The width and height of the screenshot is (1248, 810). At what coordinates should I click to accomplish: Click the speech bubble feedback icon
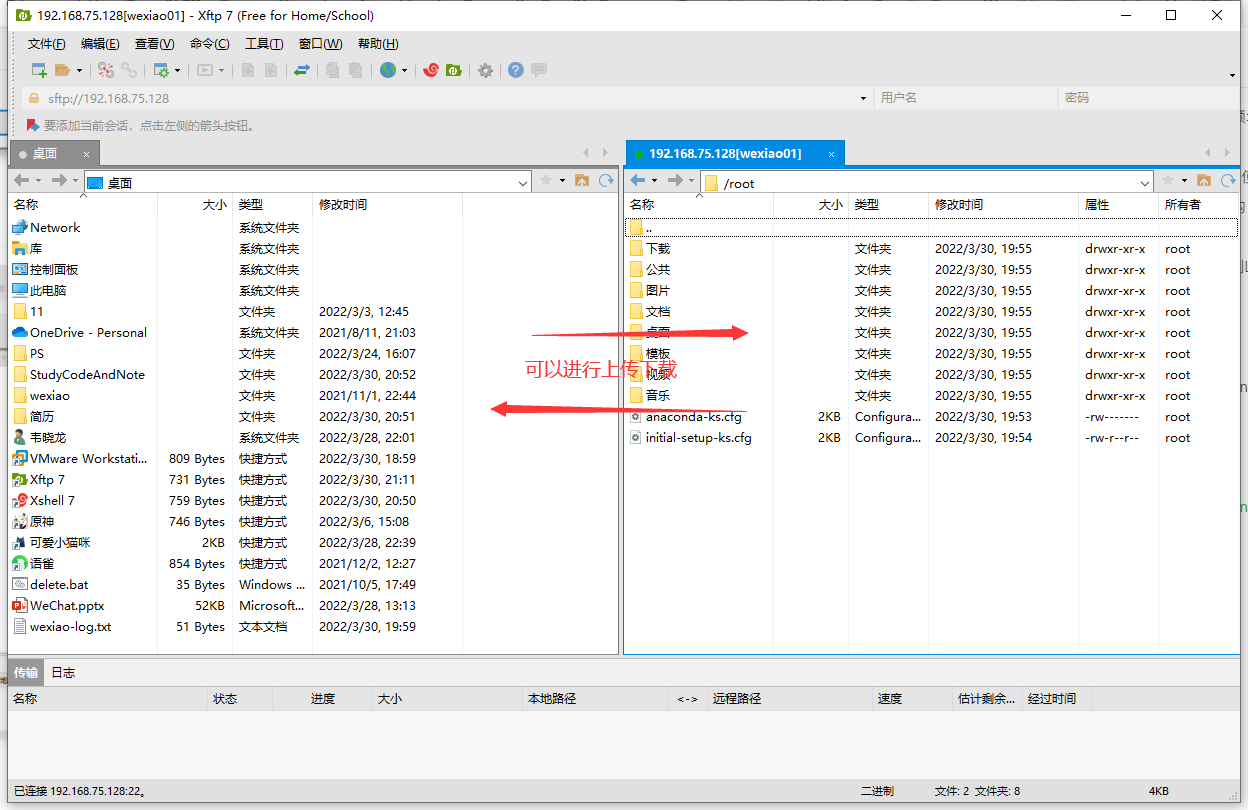click(x=539, y=70)
